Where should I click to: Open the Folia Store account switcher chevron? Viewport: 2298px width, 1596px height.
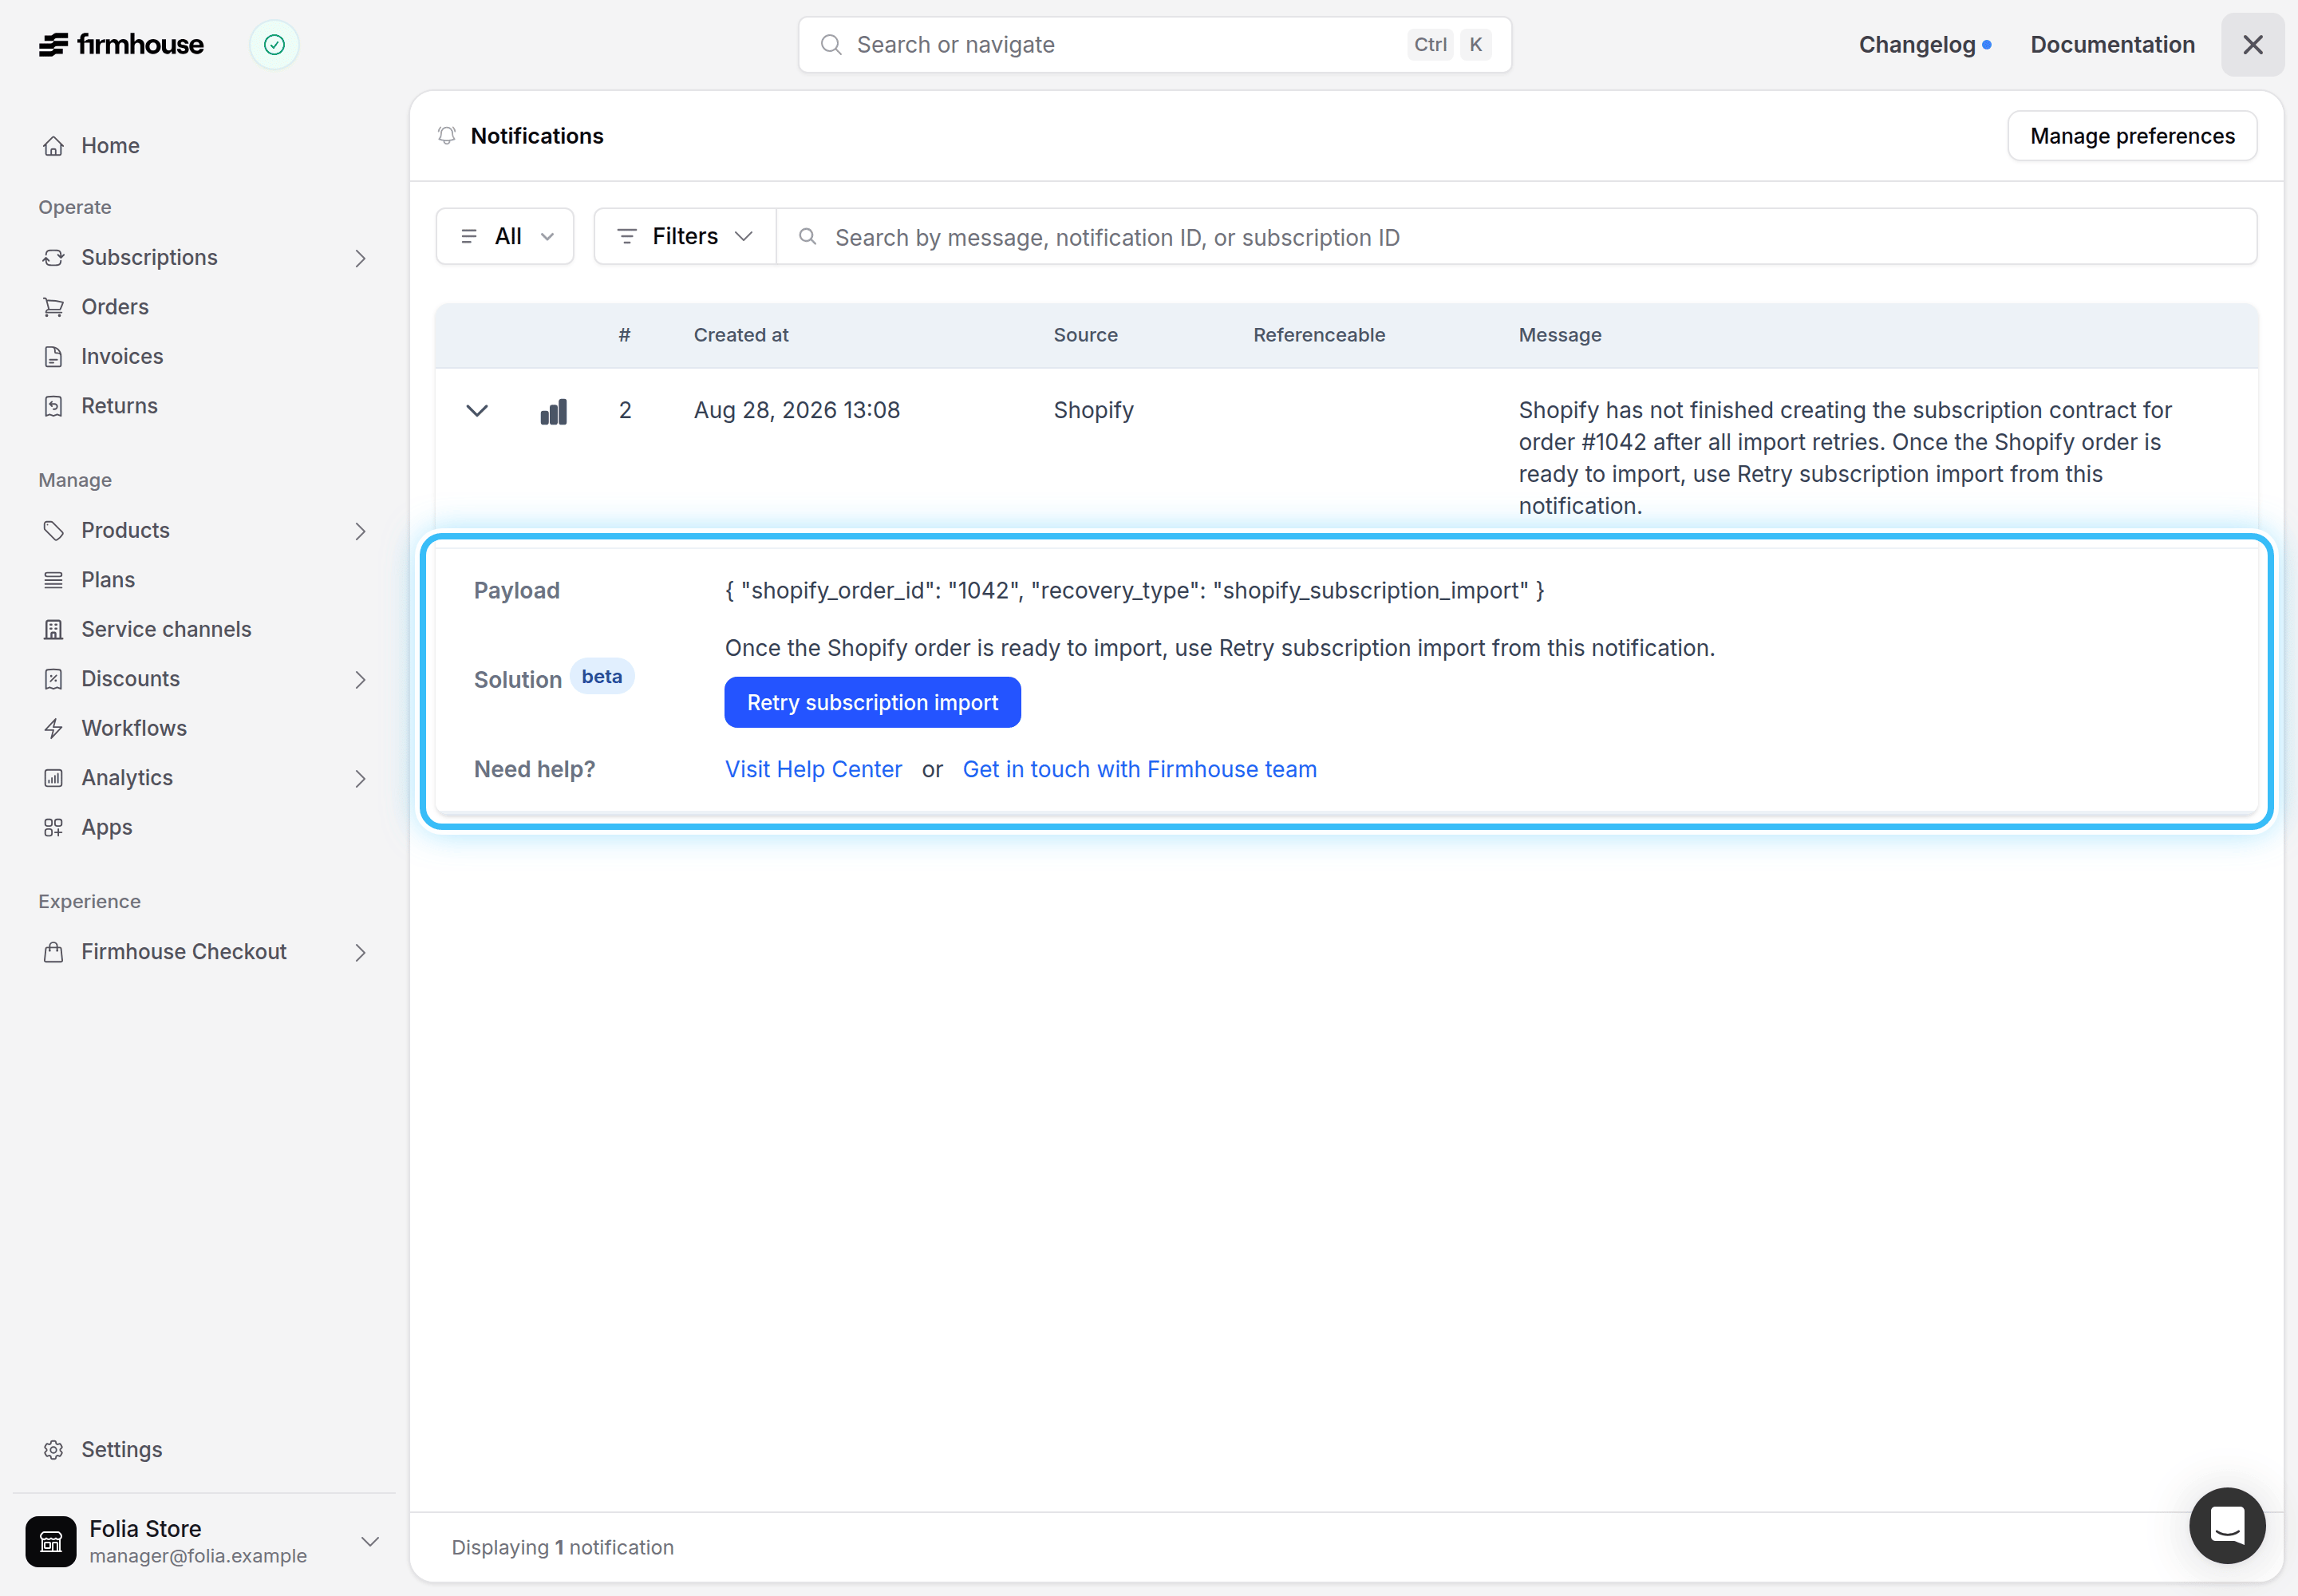click(370, 1541)
